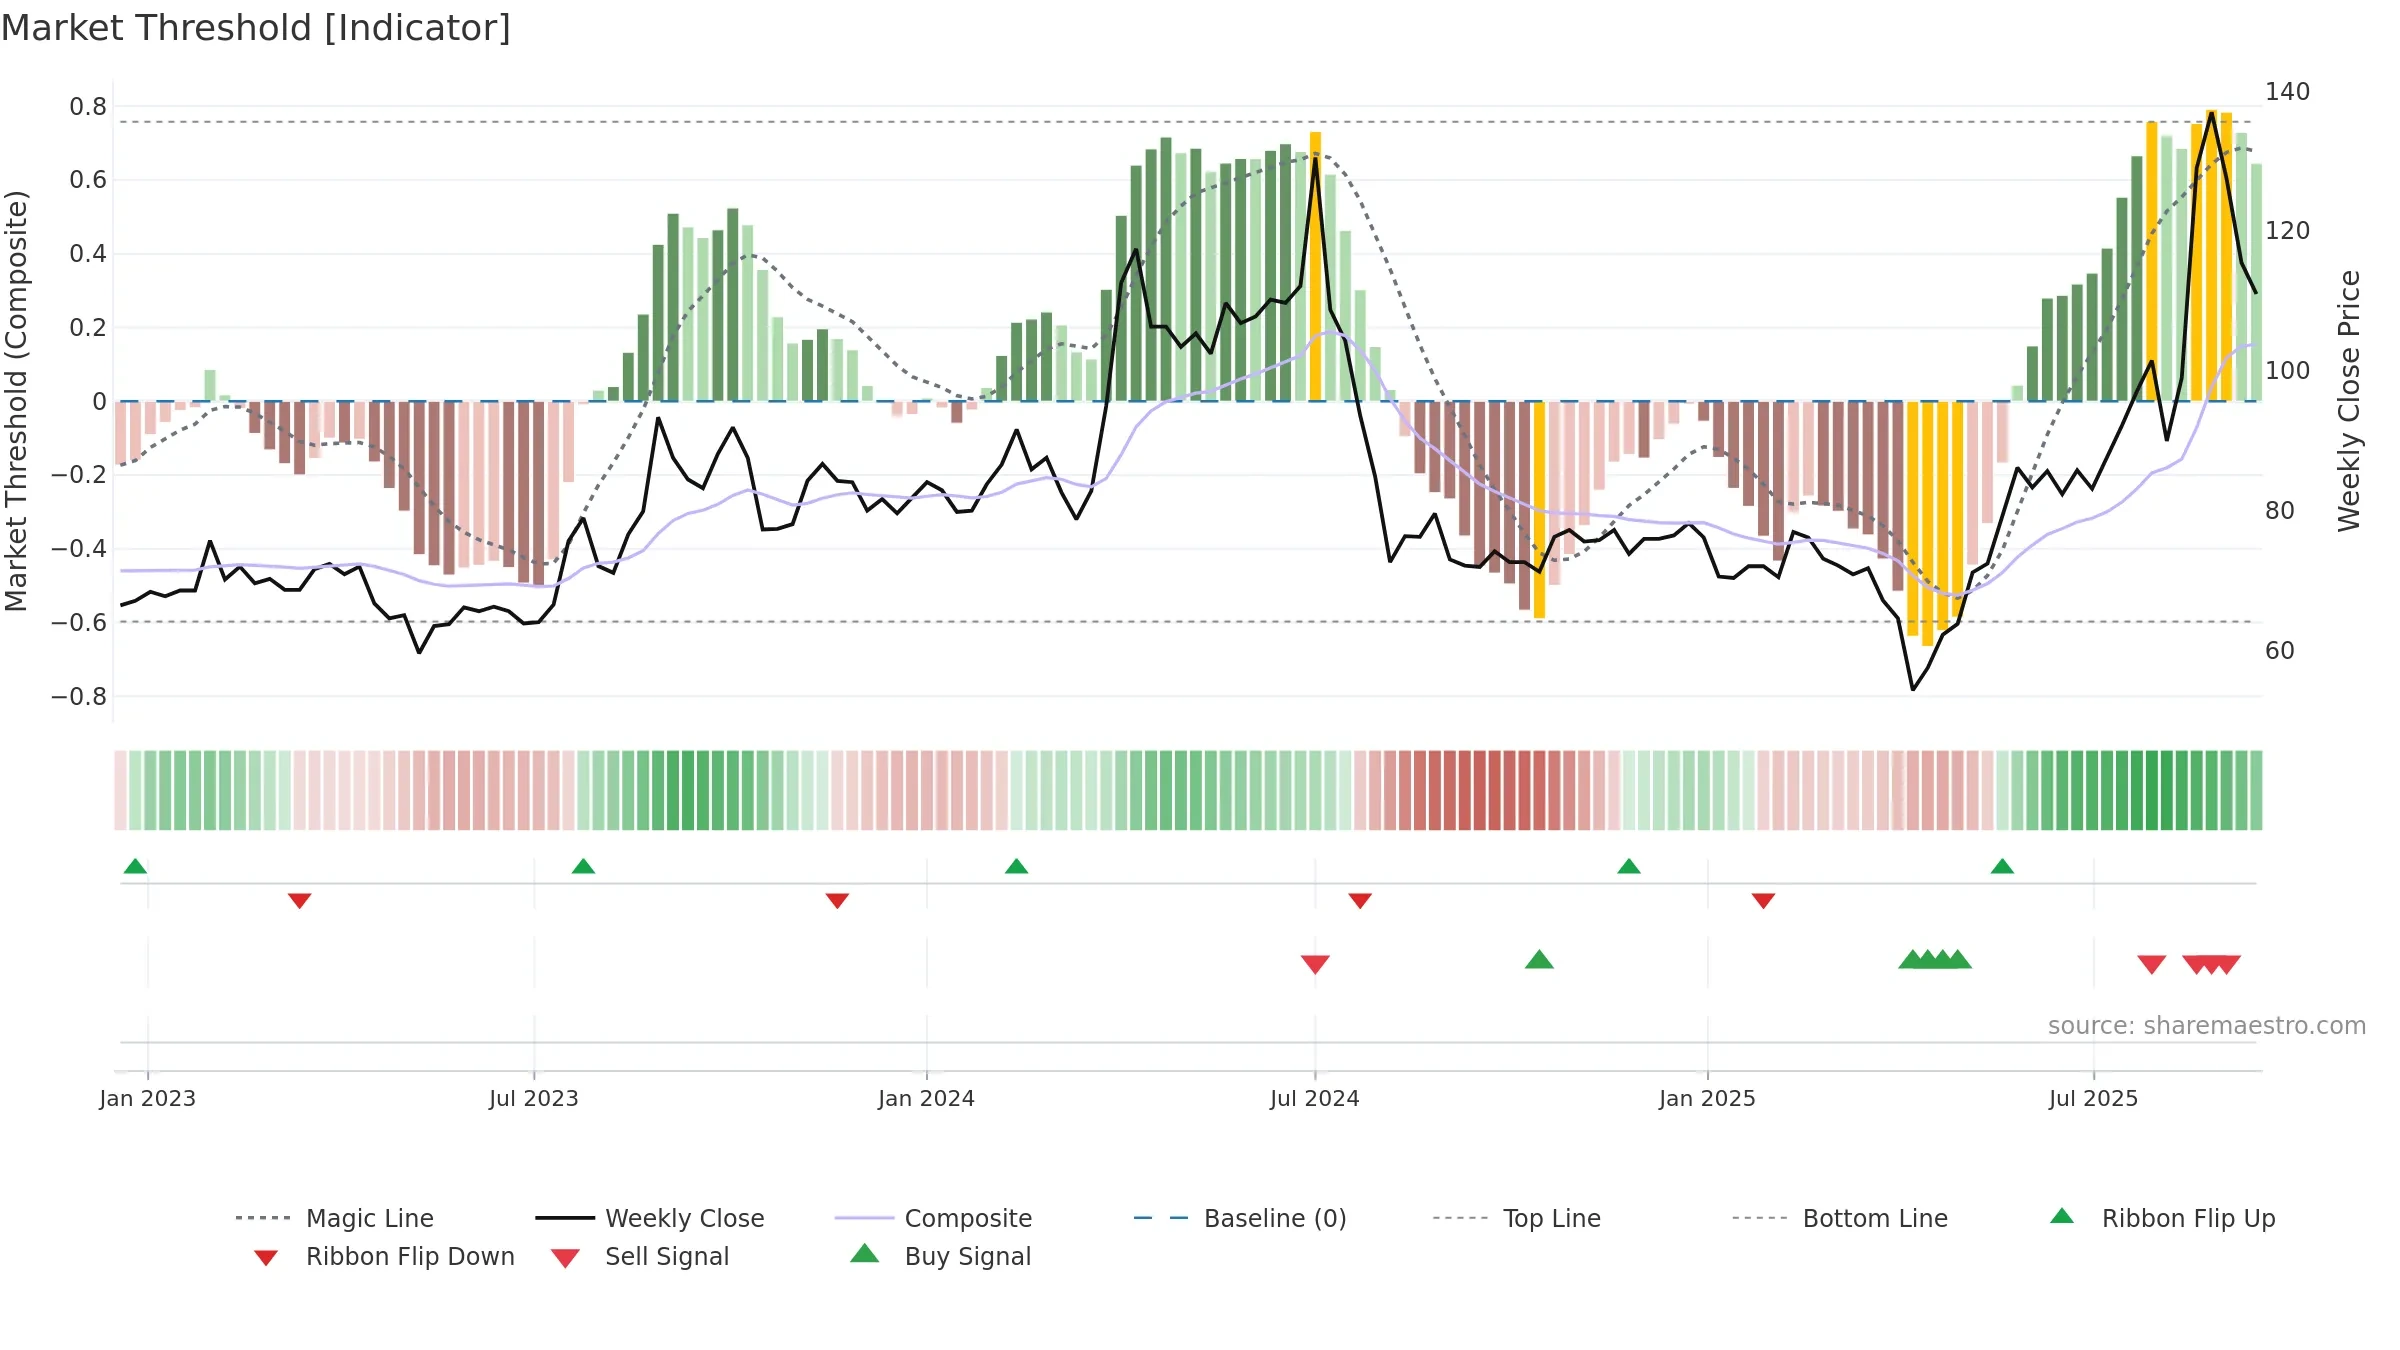Click the Jul 2025 x-axis label
Screen dimensions: 2400x1350
coord(2093,1098)
